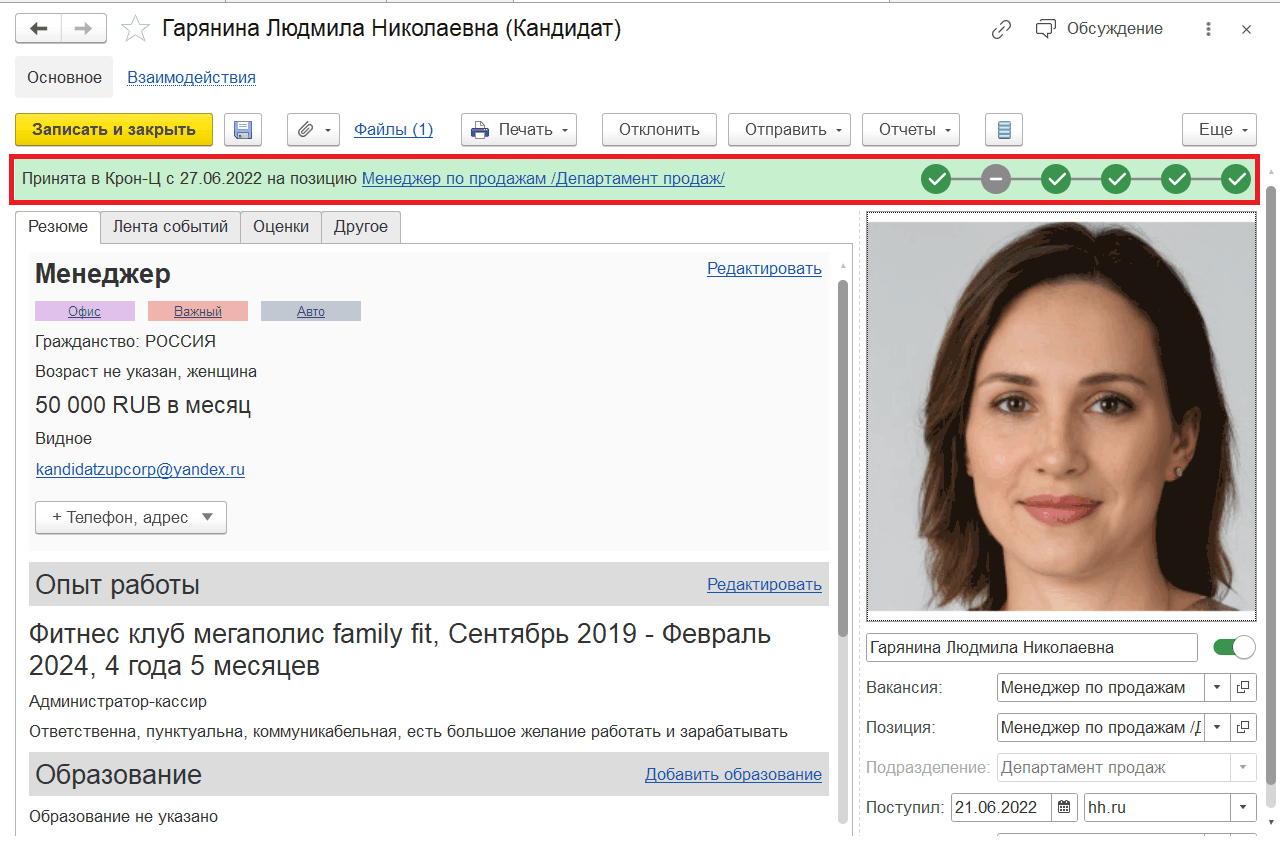Toggle the green switch beside candidate name
This screenshot has width=1280, height=853.
pyautogui.click(x=1233, y=648)
